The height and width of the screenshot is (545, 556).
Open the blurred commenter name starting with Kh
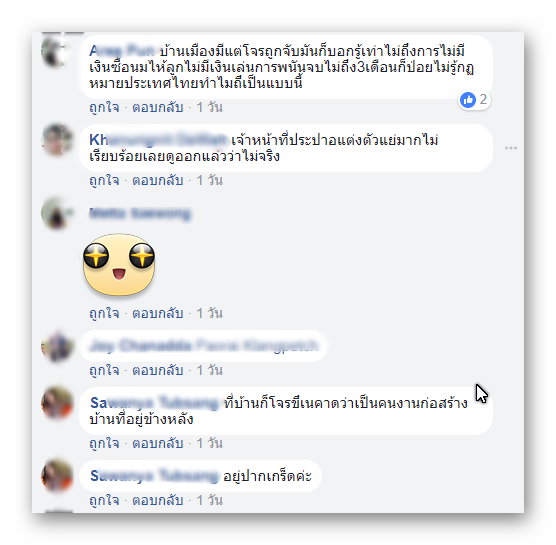[158, 140]
